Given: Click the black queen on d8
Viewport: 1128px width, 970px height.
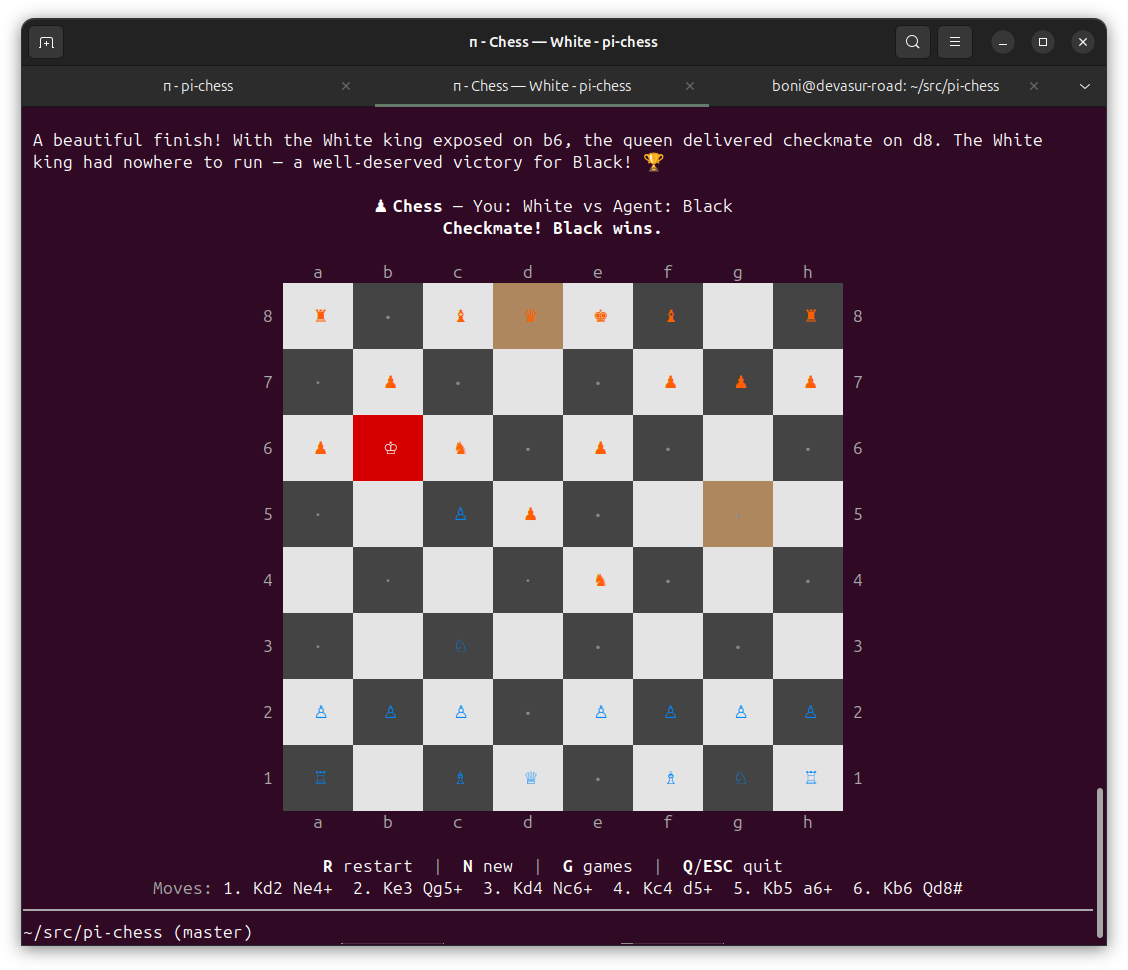Looking at the screenshot, I should coord(528,316).
